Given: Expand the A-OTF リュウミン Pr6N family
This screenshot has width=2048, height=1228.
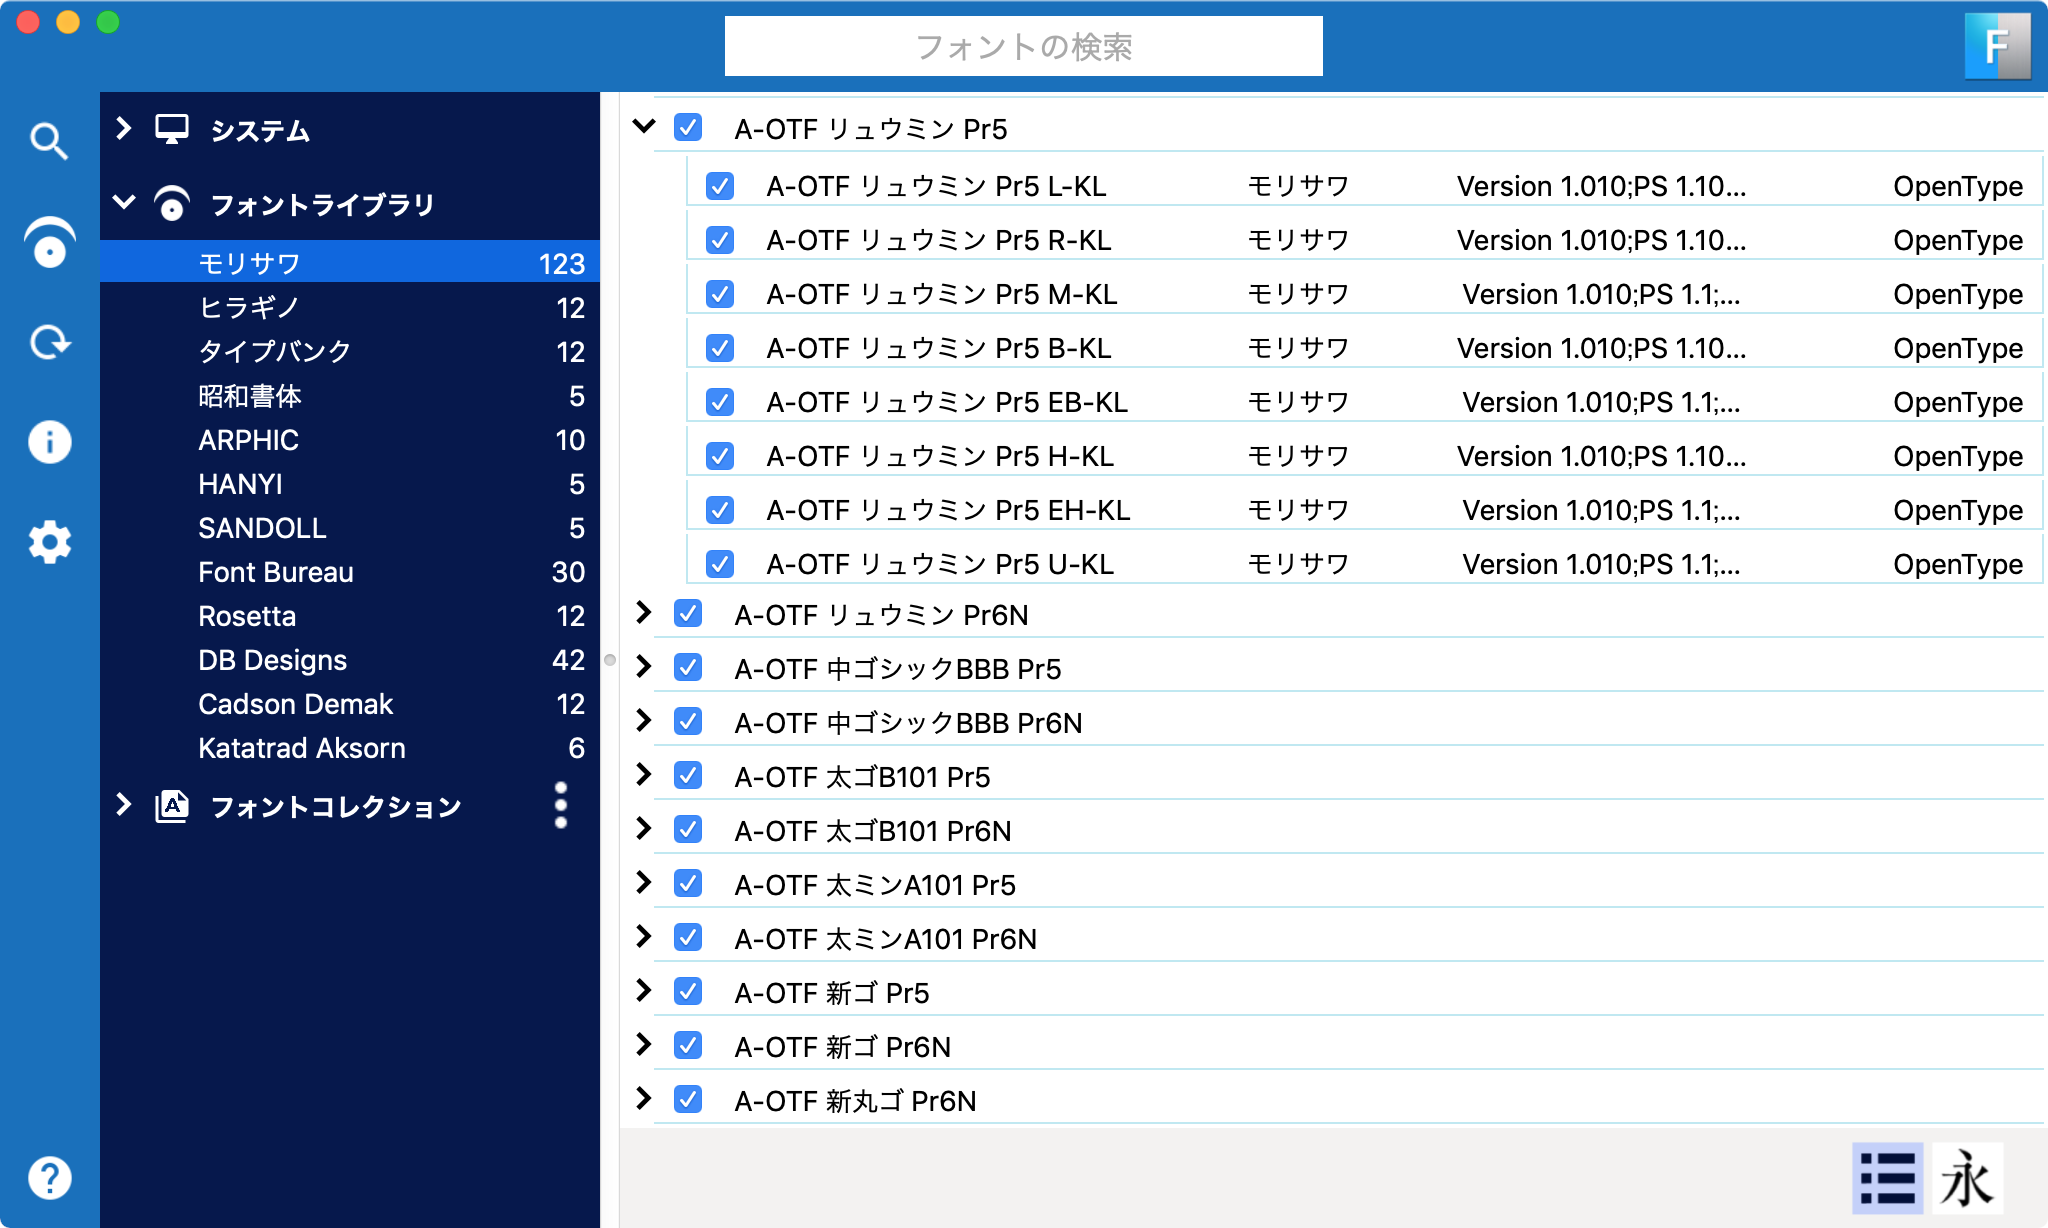Looking at the screenshot, I should coord(644,613).
